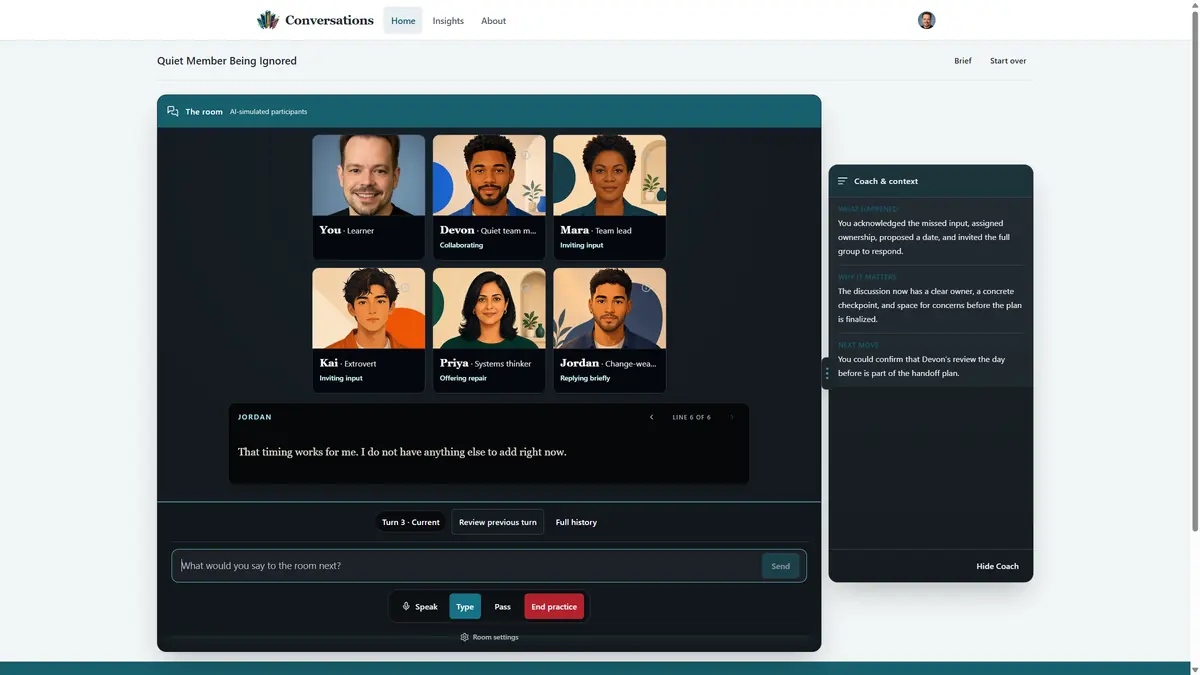The image size is (1200, 675).
Task: Click the 'WHAT HAPPENED' coach heading
Action: [868, 209]
